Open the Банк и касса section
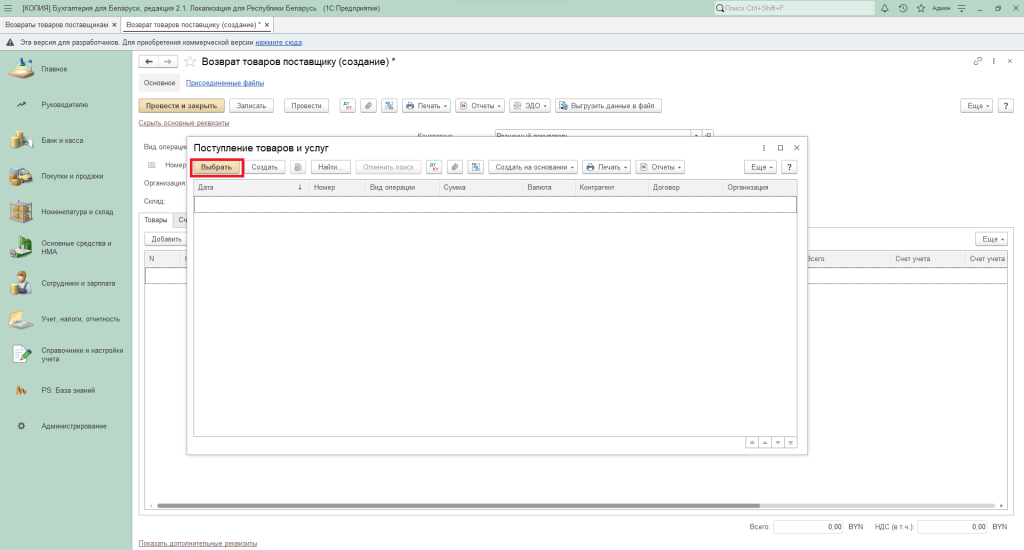 pos(62,140)
